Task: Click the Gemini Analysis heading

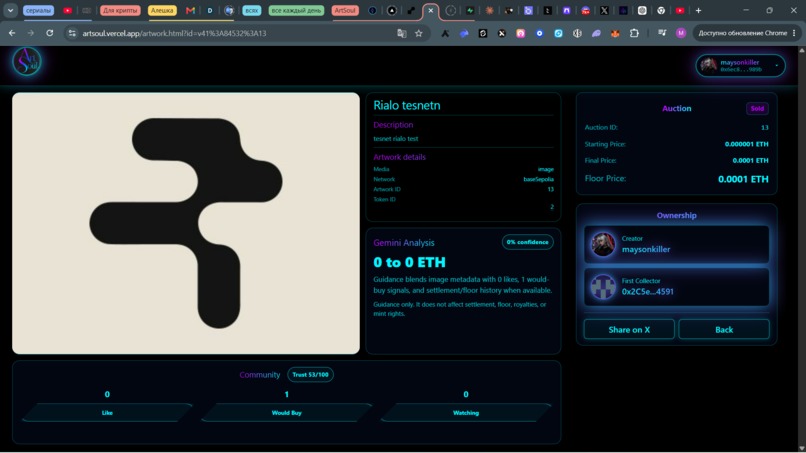Action: pos(404,243)
